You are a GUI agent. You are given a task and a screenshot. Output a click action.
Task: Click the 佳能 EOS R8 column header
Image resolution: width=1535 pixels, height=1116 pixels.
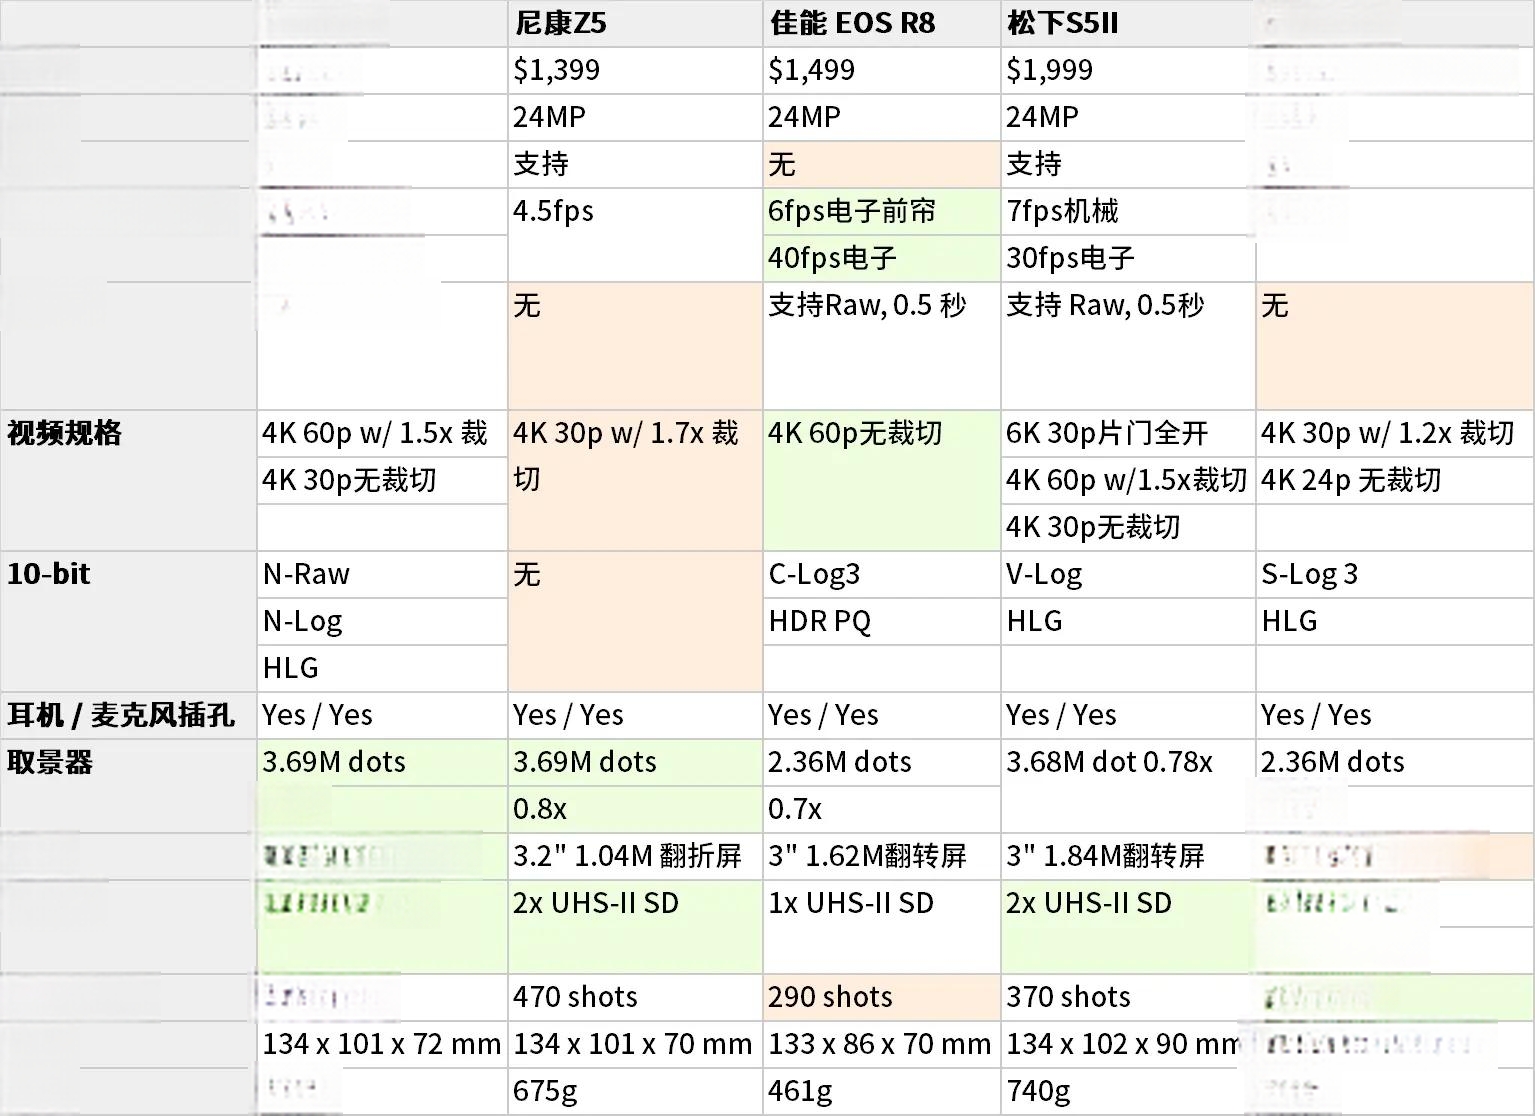[x=881, y=23]
